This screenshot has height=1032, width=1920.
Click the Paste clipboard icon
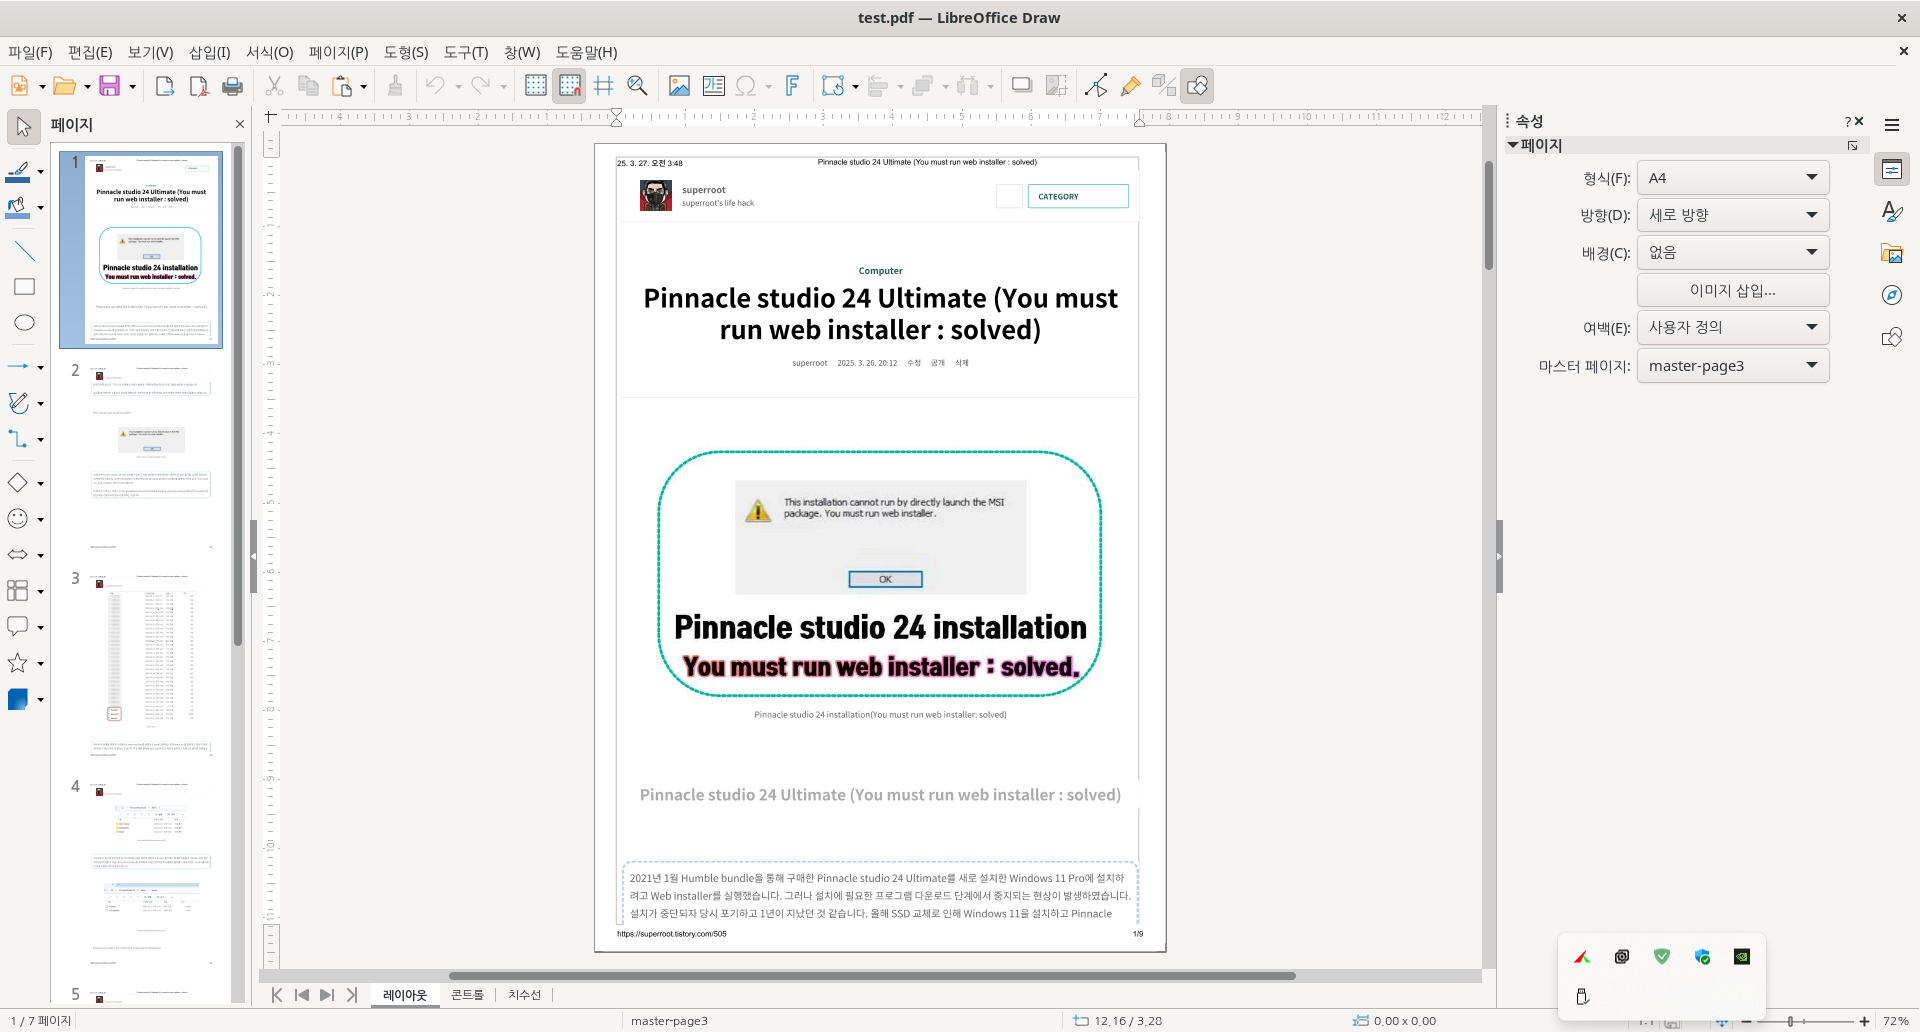[x=342, y=86]
